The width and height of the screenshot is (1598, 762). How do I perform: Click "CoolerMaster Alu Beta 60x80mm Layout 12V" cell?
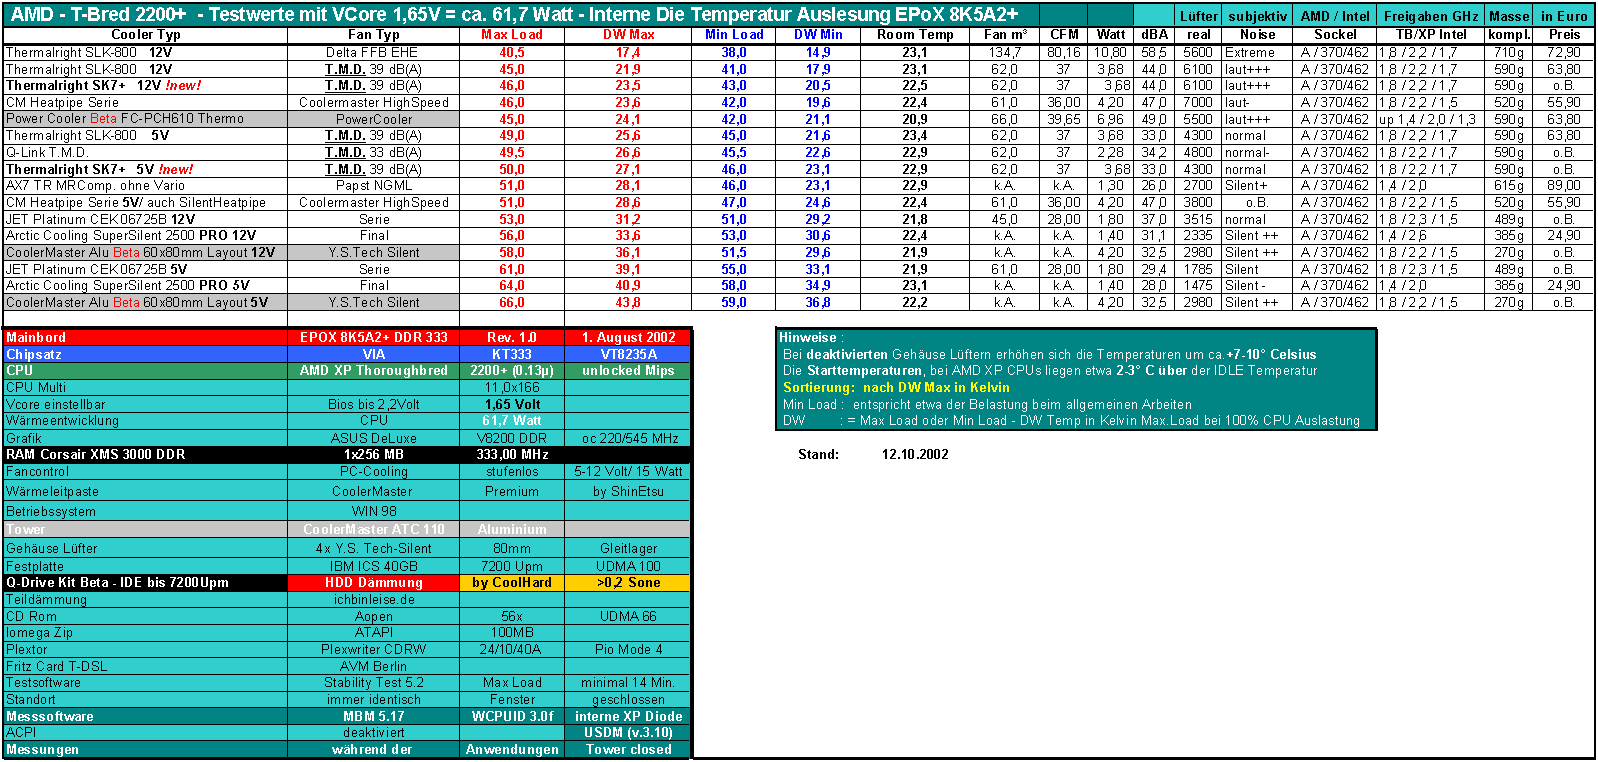[x=146, y=253]
